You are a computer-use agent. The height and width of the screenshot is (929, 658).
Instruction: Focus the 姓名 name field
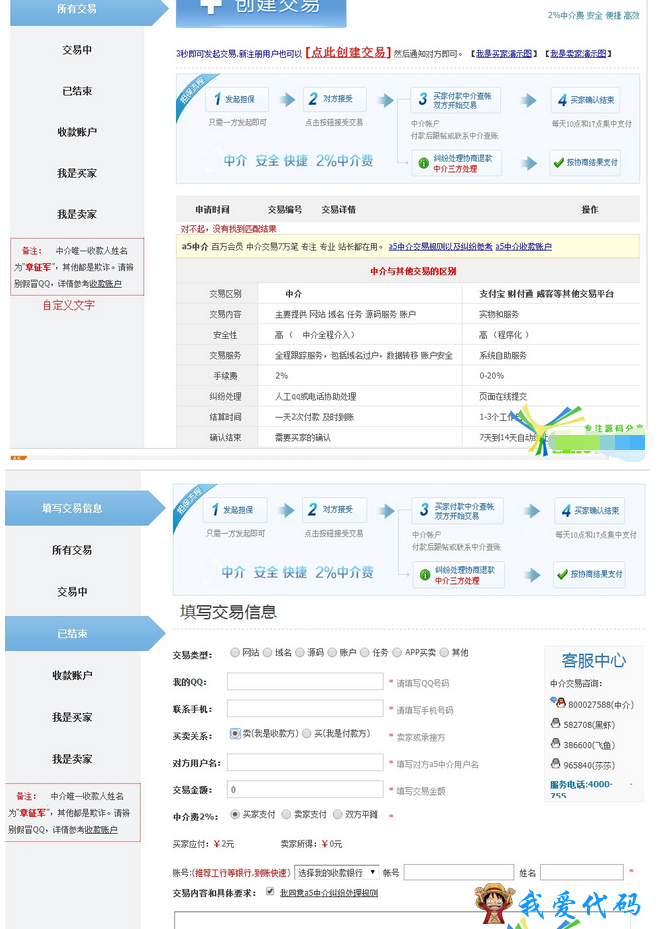click(582, 872)
